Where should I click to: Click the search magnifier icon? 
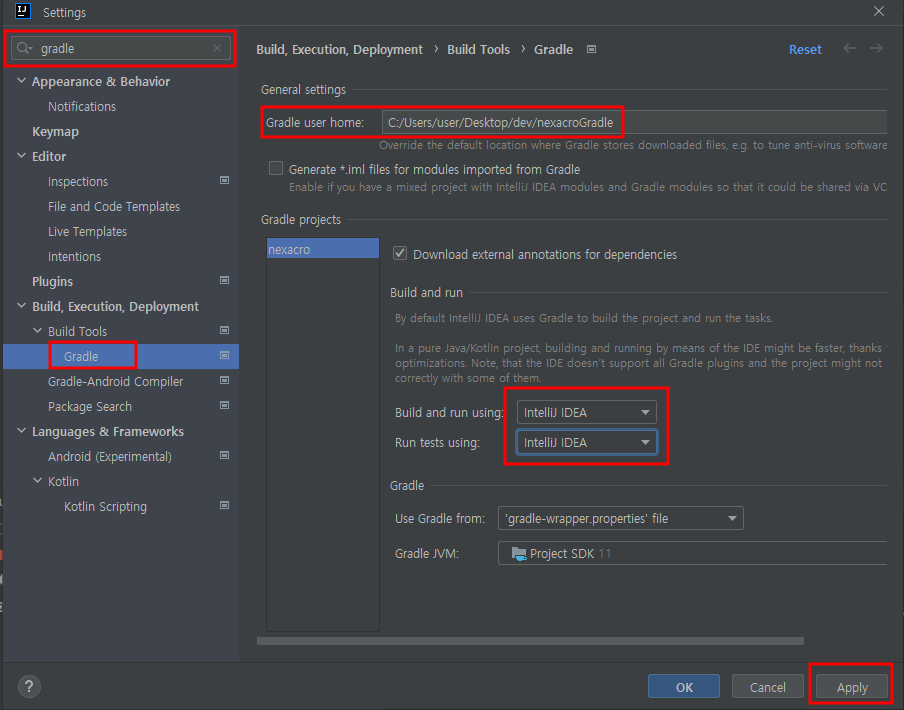pyautogui.click(x=24, y=48)
